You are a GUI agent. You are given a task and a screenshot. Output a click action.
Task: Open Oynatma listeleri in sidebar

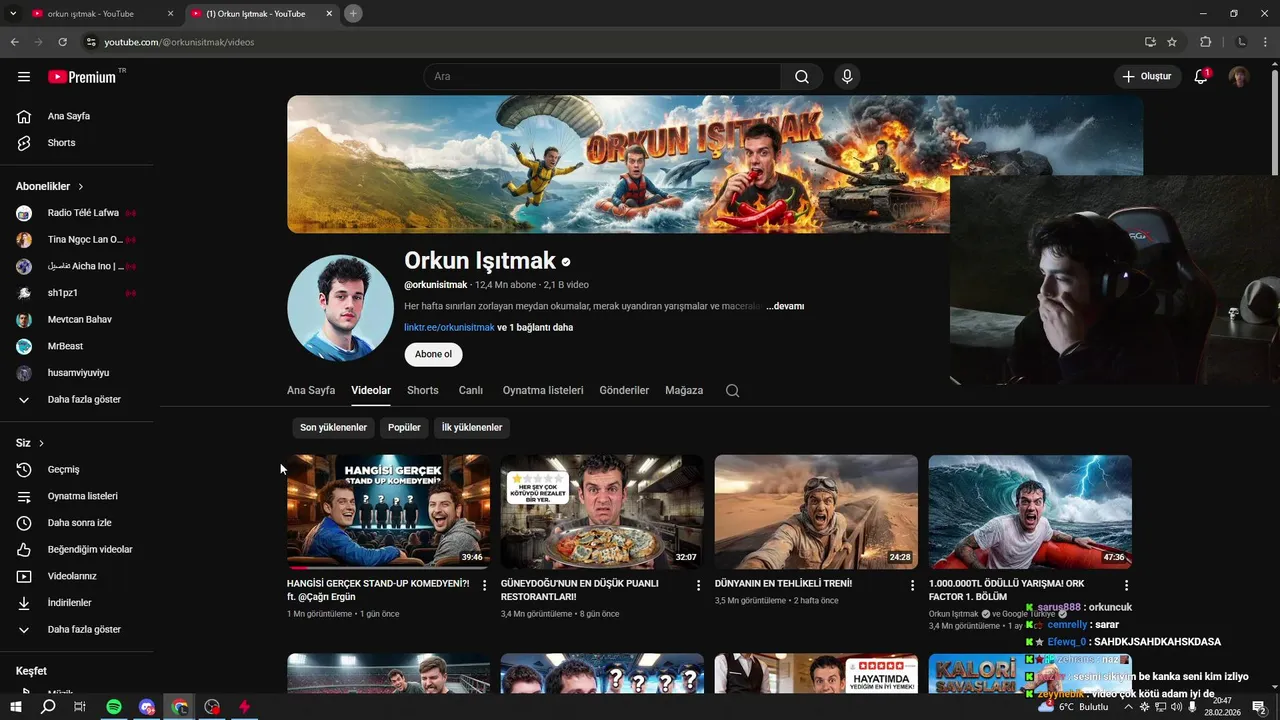coord(80,496)
